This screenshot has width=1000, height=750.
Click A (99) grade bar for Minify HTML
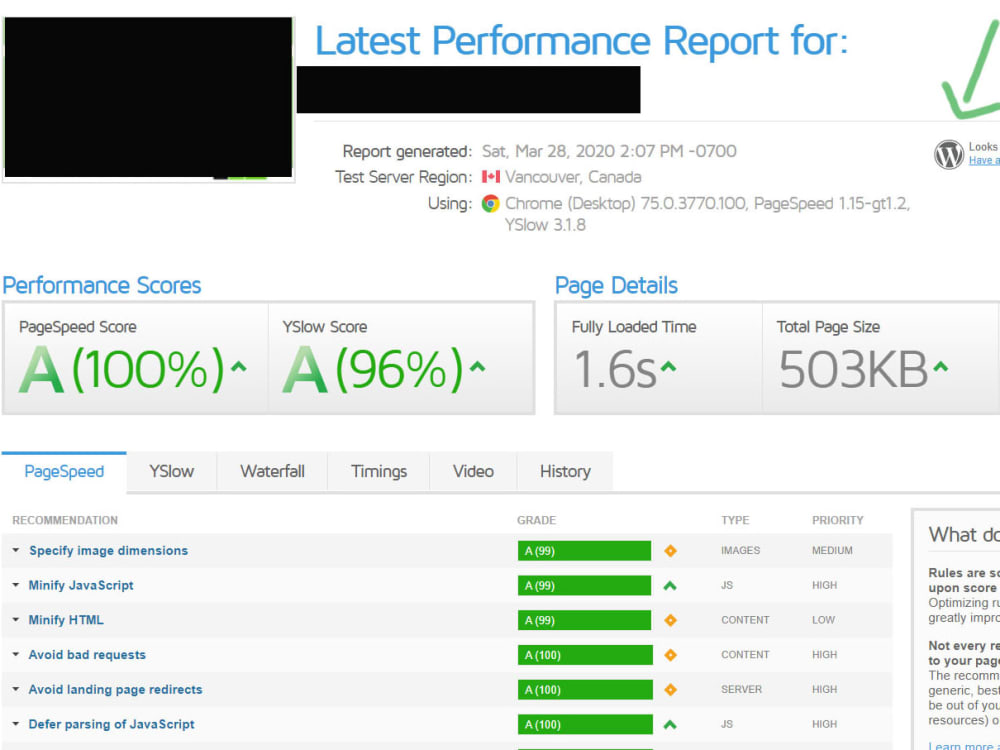tap(584, 620)
